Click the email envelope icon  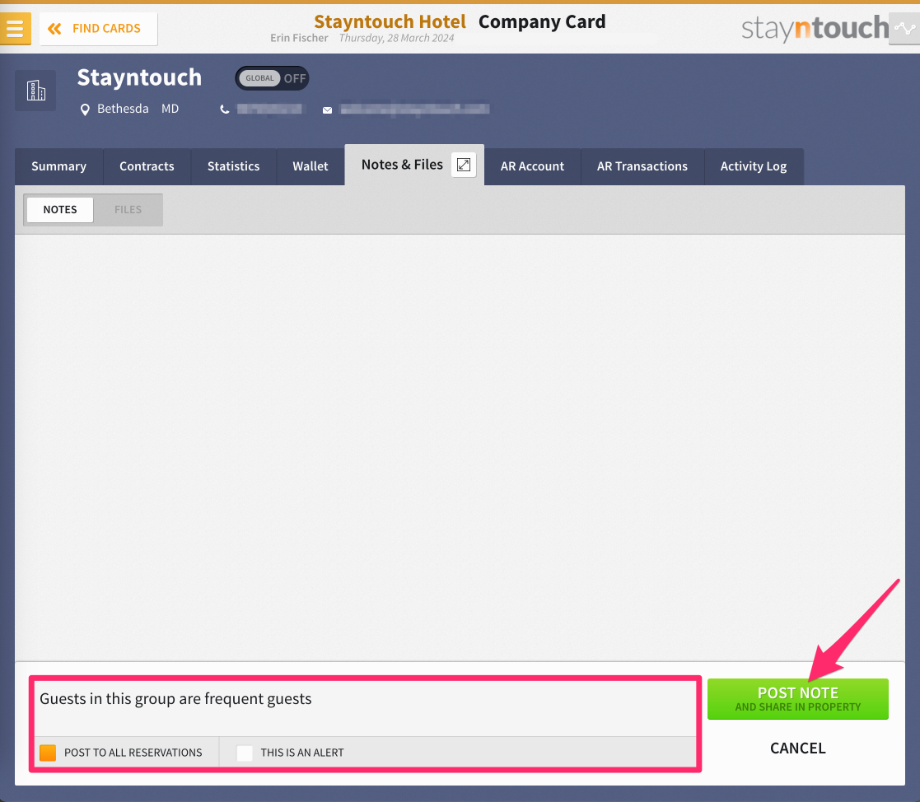pos(327,110)
